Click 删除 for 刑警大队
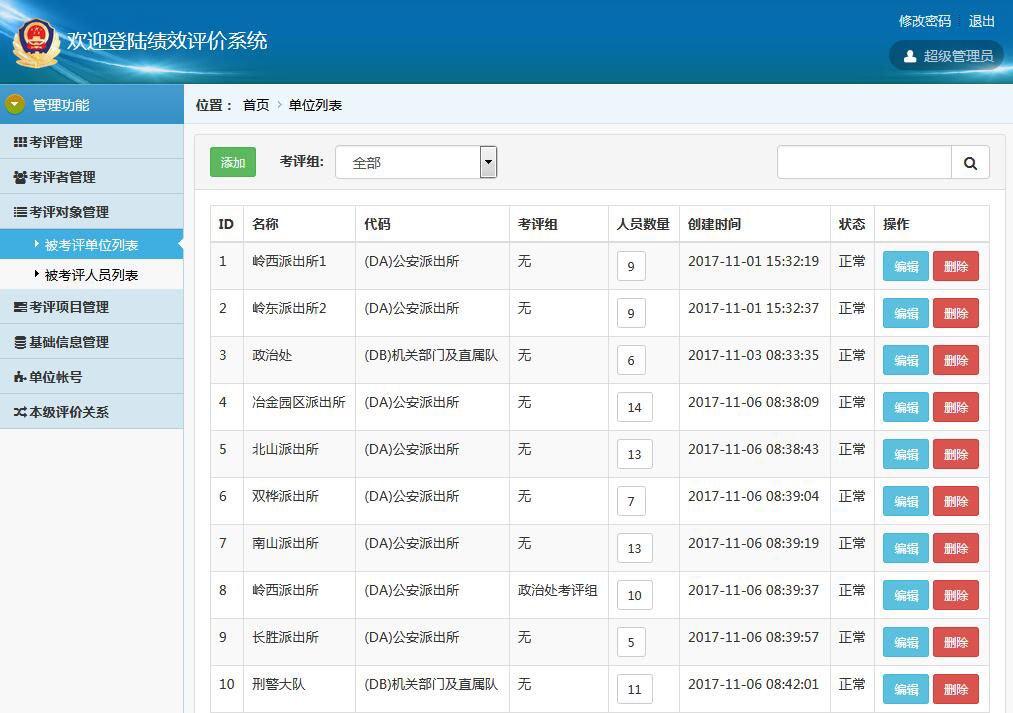Screen dimensions: 1013x713 coord(955,689)
